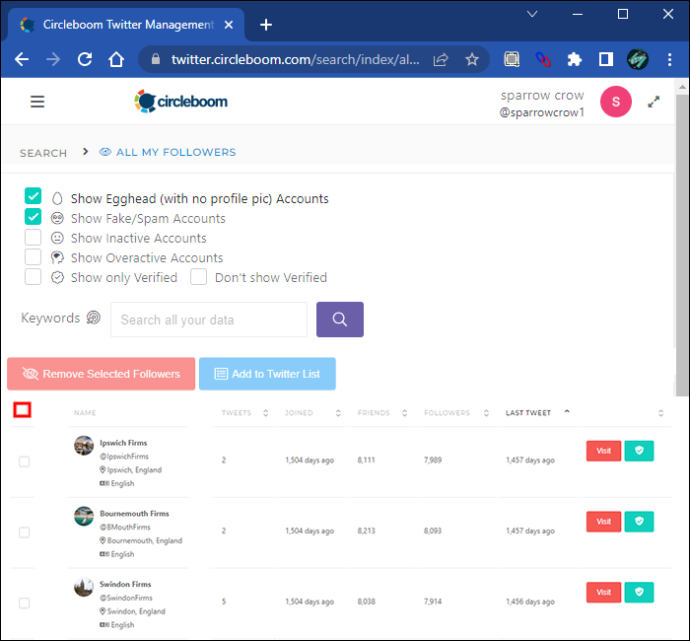Click Remove Selected Followers button

(x=101, y=374)
